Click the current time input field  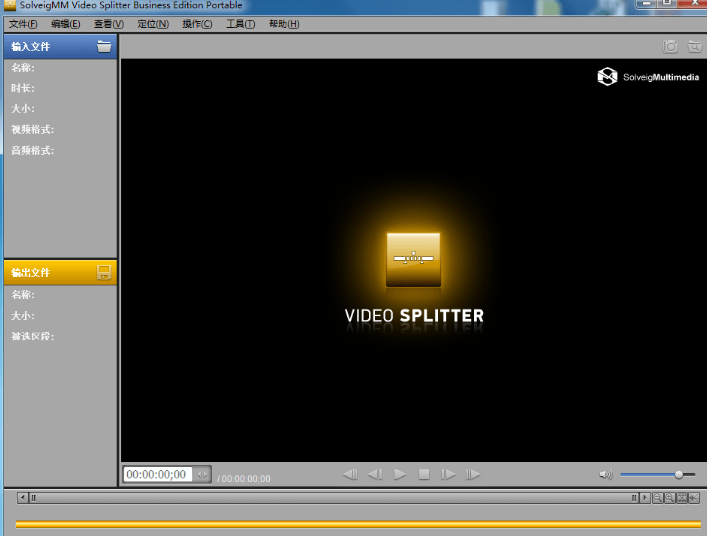pos(157,475)
